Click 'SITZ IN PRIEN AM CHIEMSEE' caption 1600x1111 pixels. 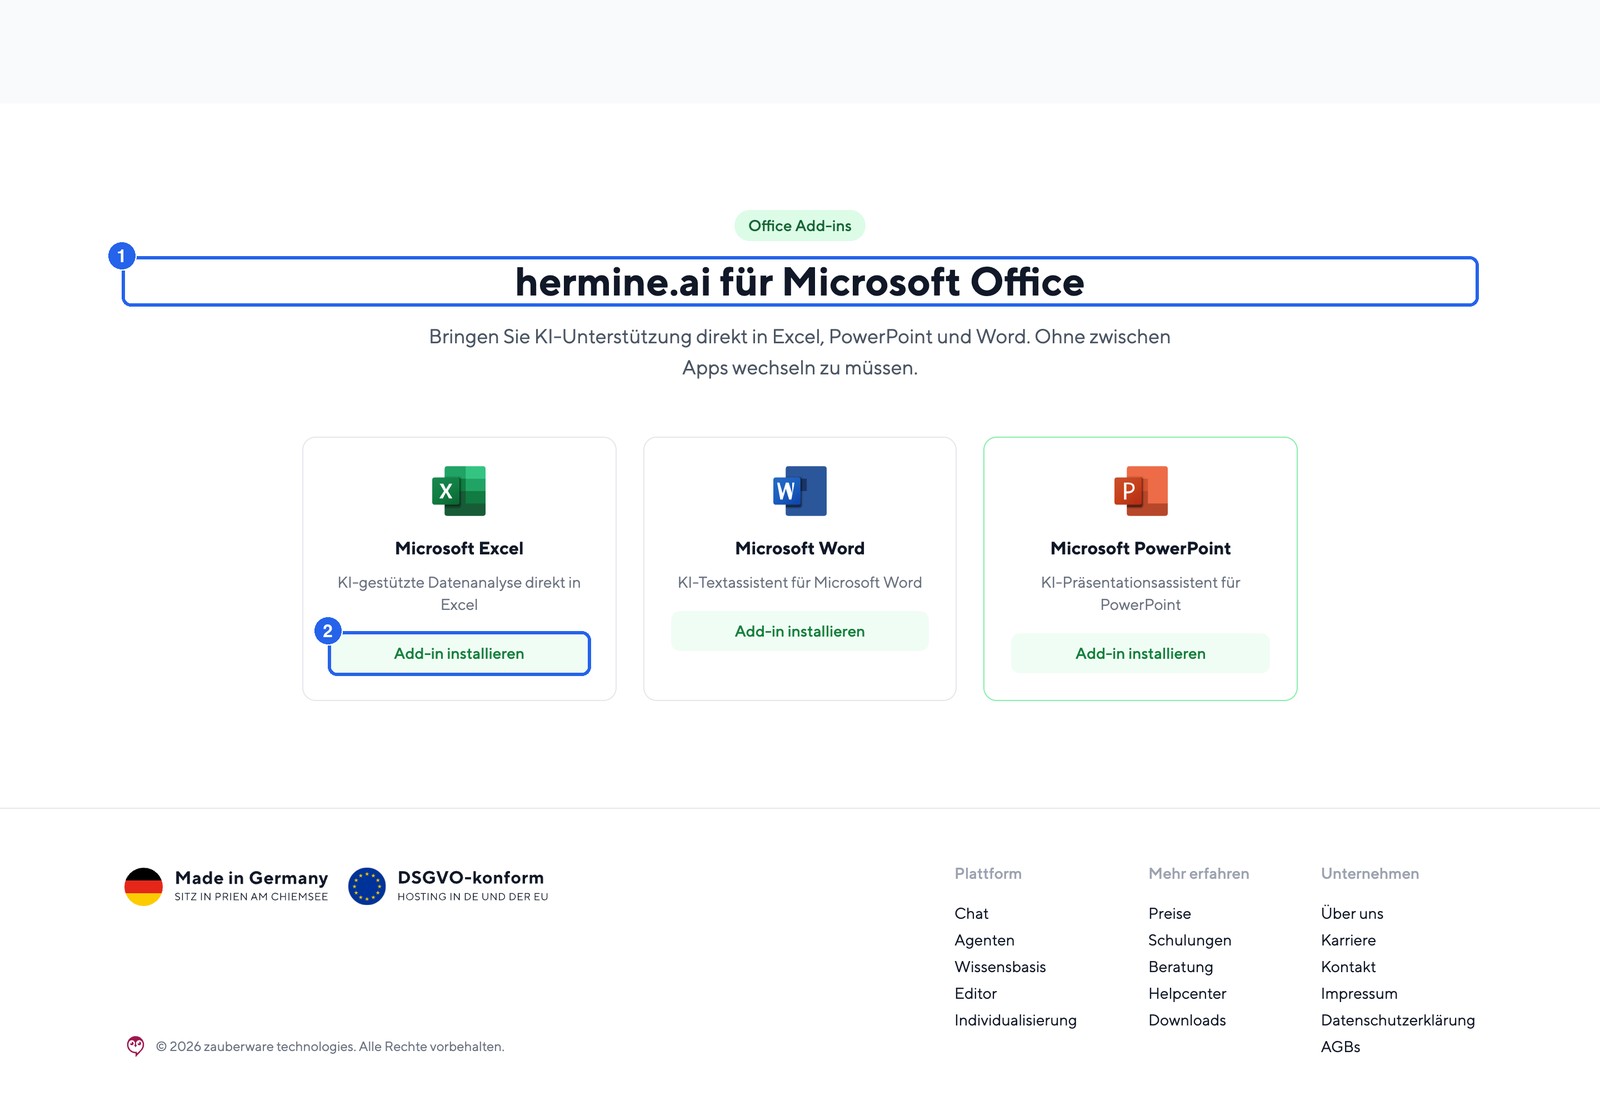pos(251,897)
